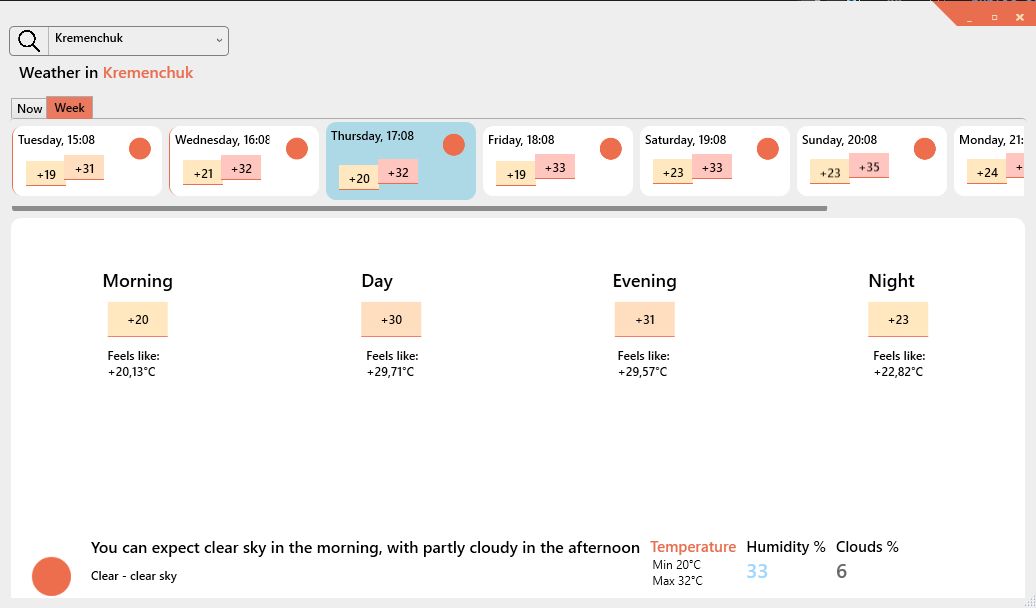The width and height of the screenshot is (1036, 608).
Task: Click the sun icon on Friday's card
Action: tap(610, 149)
